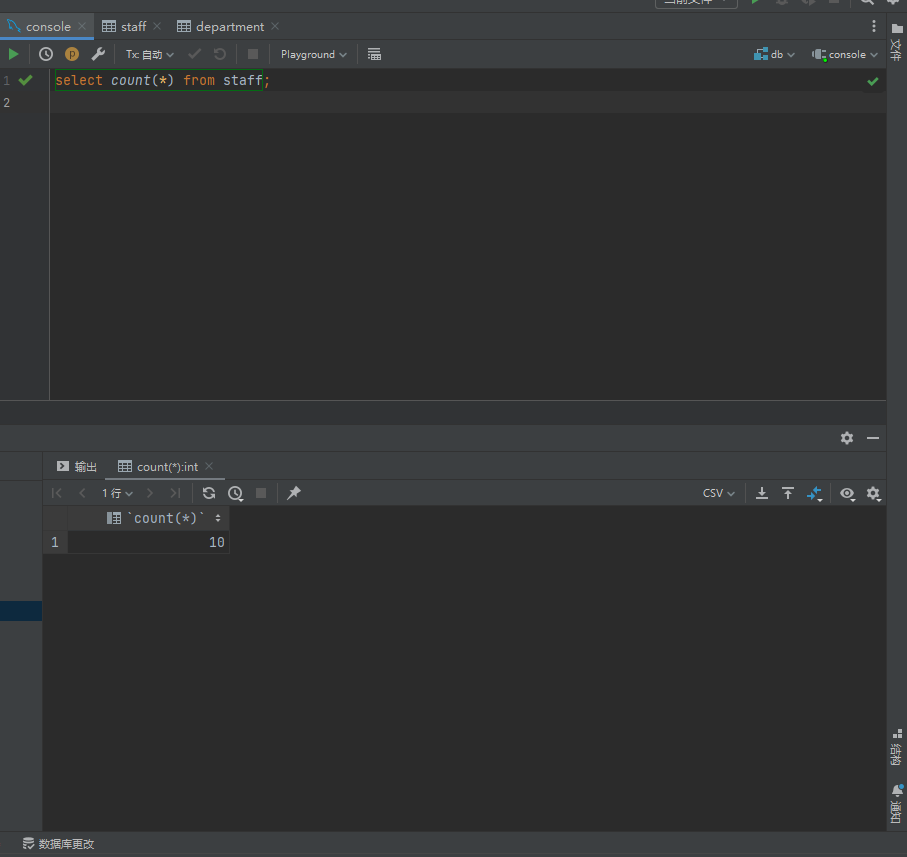Open the 通知 notifications side panel

pos(897,804)
